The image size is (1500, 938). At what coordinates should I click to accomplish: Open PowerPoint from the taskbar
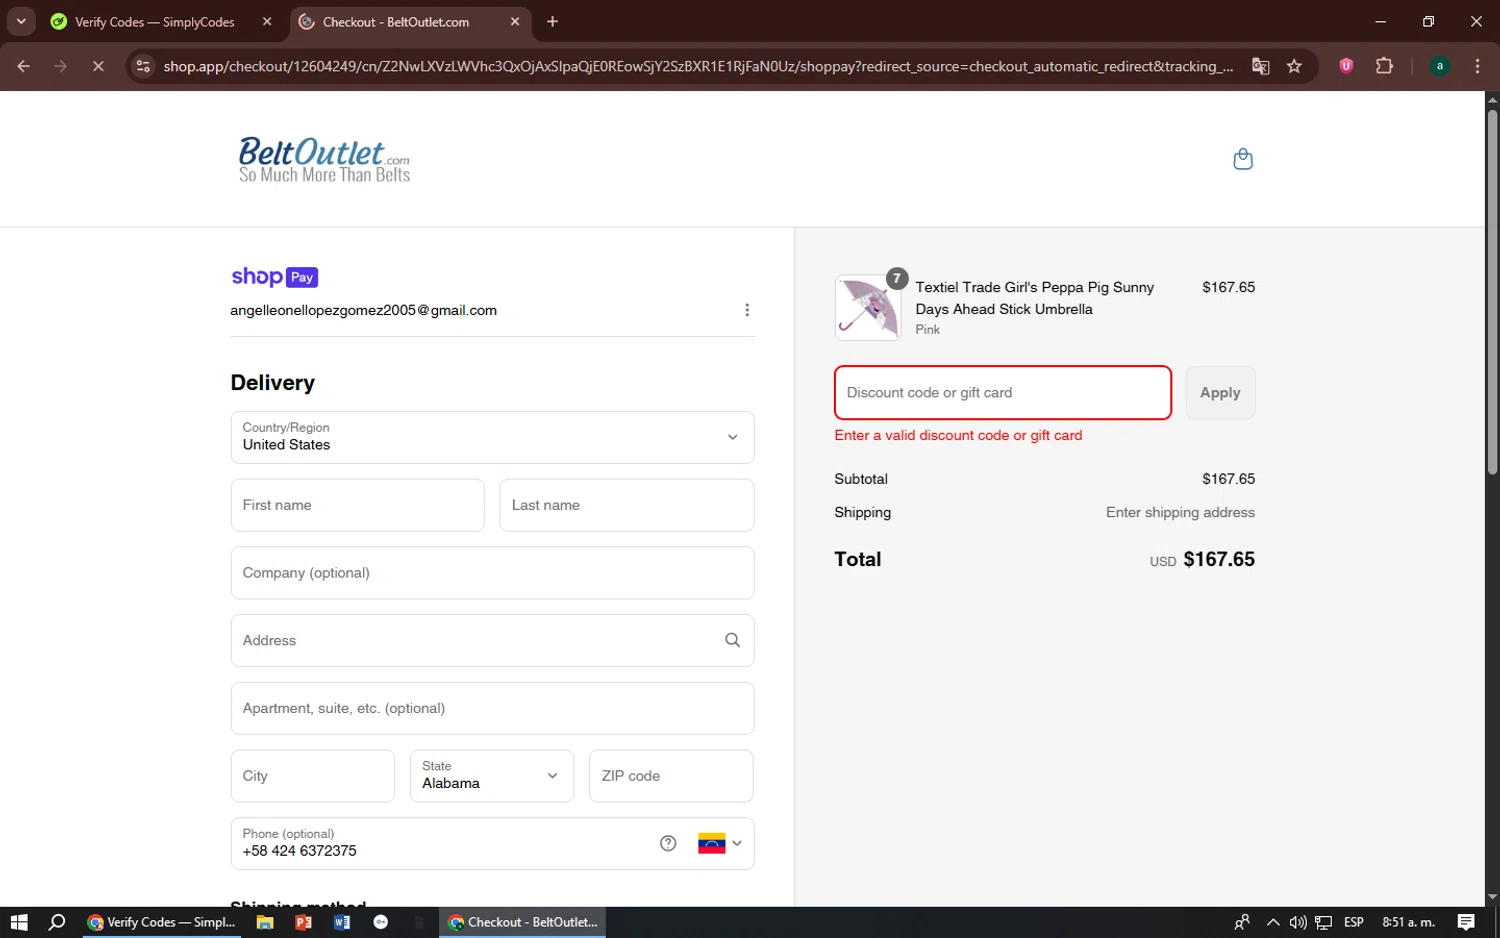303,922
